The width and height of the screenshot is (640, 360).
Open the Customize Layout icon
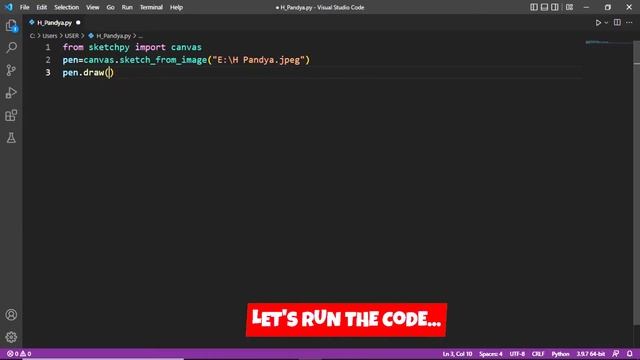point(569,7)
